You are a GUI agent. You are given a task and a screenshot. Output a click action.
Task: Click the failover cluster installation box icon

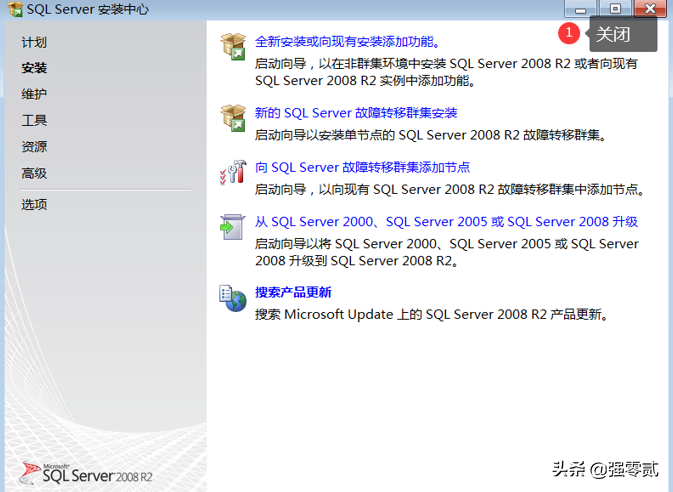233,118
